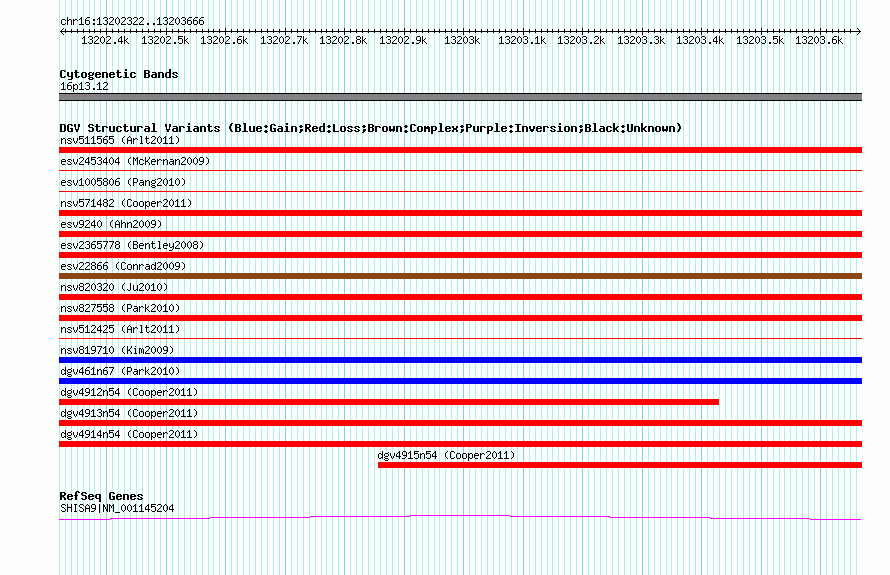Click the esv22866 (Conrad2009) label

pos(123,266)
